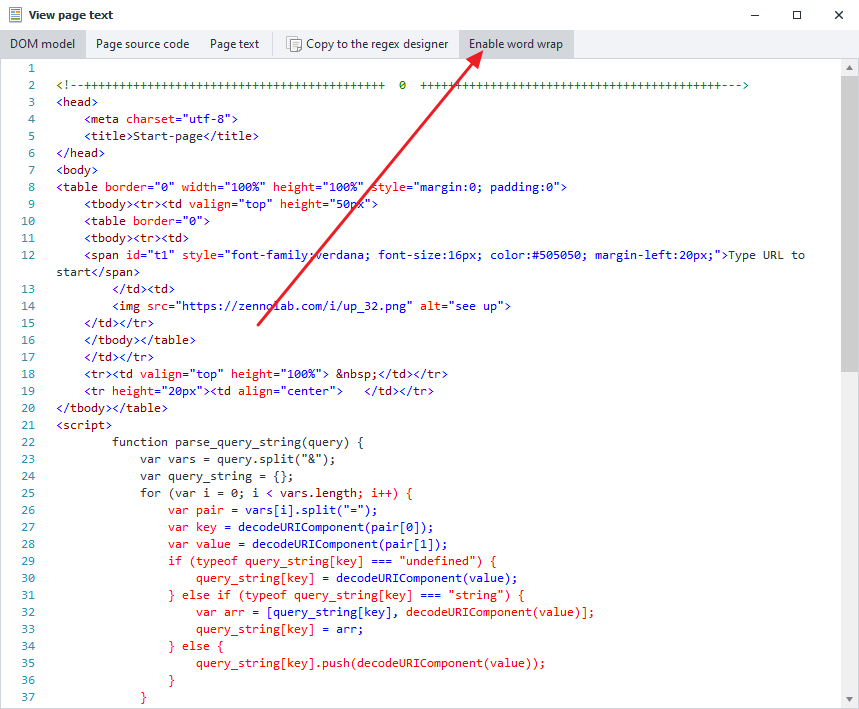Click the </tbody></table> text on line 16
859x709 pixels.
coord(140,340)
